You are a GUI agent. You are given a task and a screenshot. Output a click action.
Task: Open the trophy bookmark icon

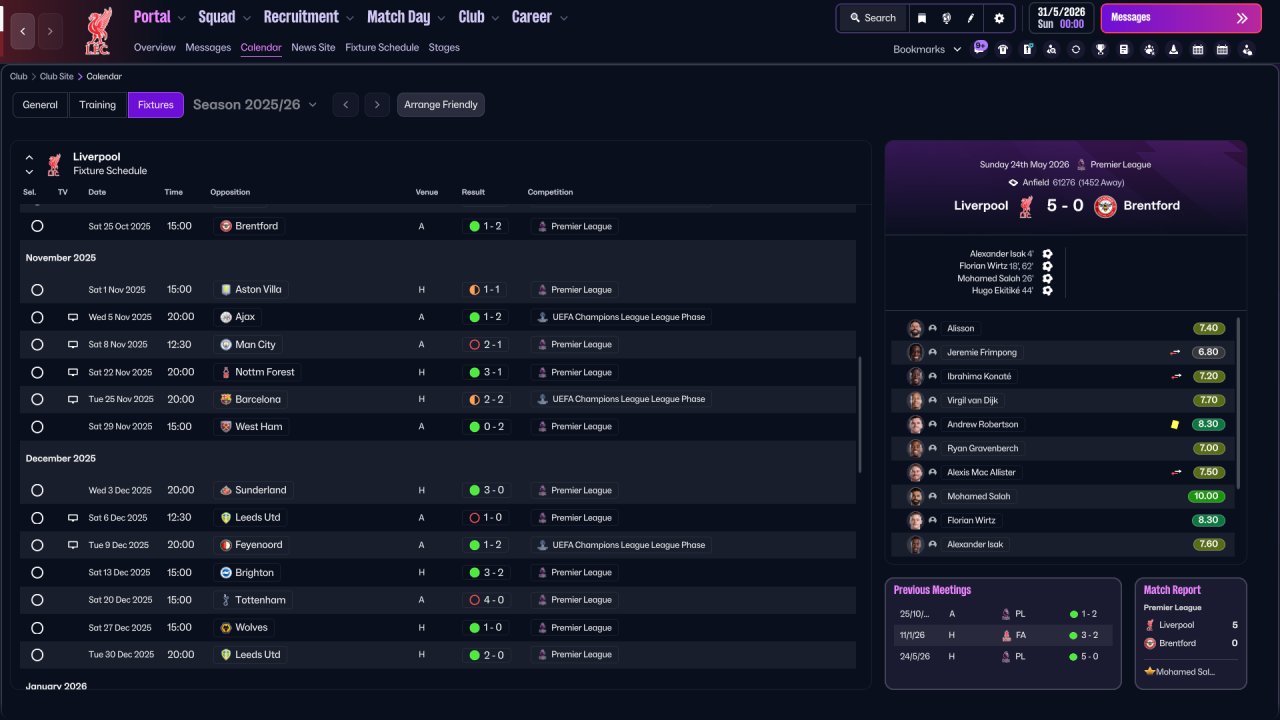[x=1100, y=49]
